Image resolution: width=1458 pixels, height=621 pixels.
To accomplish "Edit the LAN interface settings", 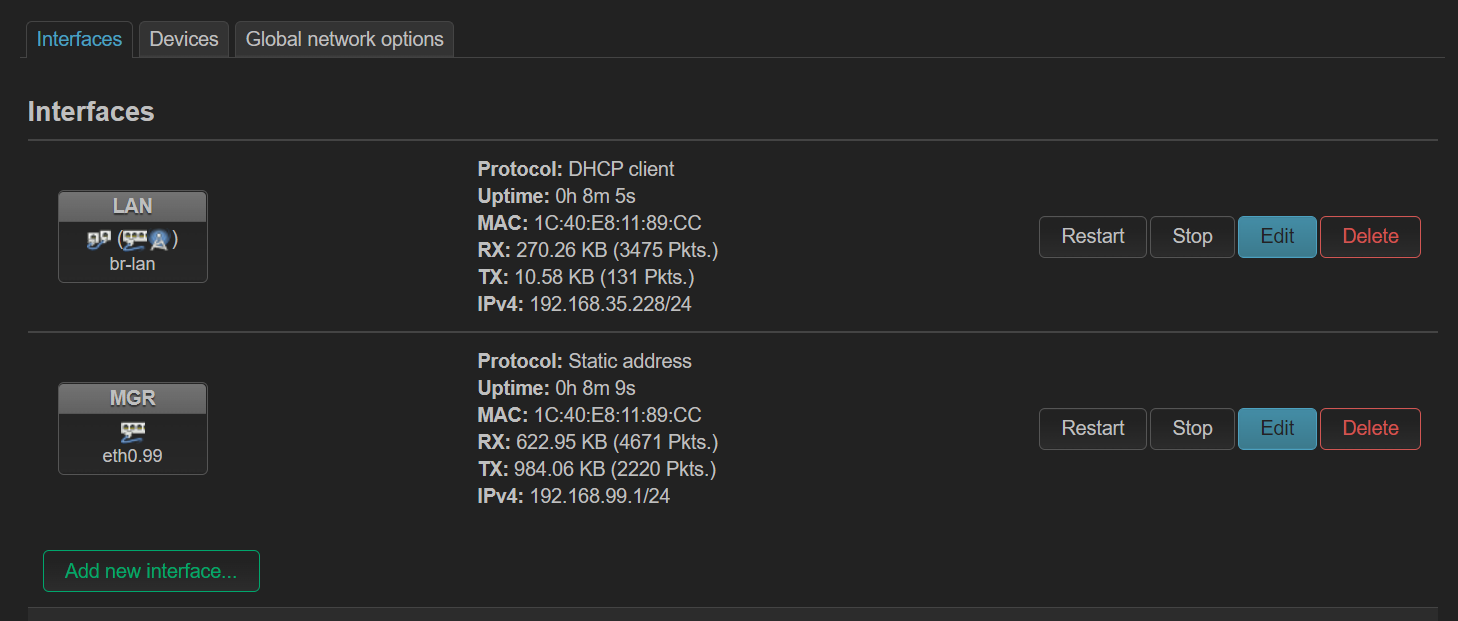I will (1277, 237).
